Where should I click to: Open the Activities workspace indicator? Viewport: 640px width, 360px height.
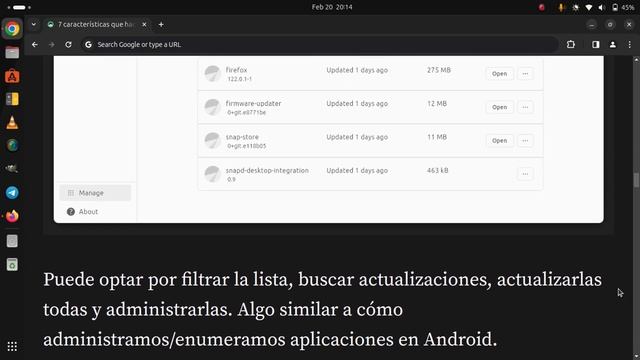(19, 7)
